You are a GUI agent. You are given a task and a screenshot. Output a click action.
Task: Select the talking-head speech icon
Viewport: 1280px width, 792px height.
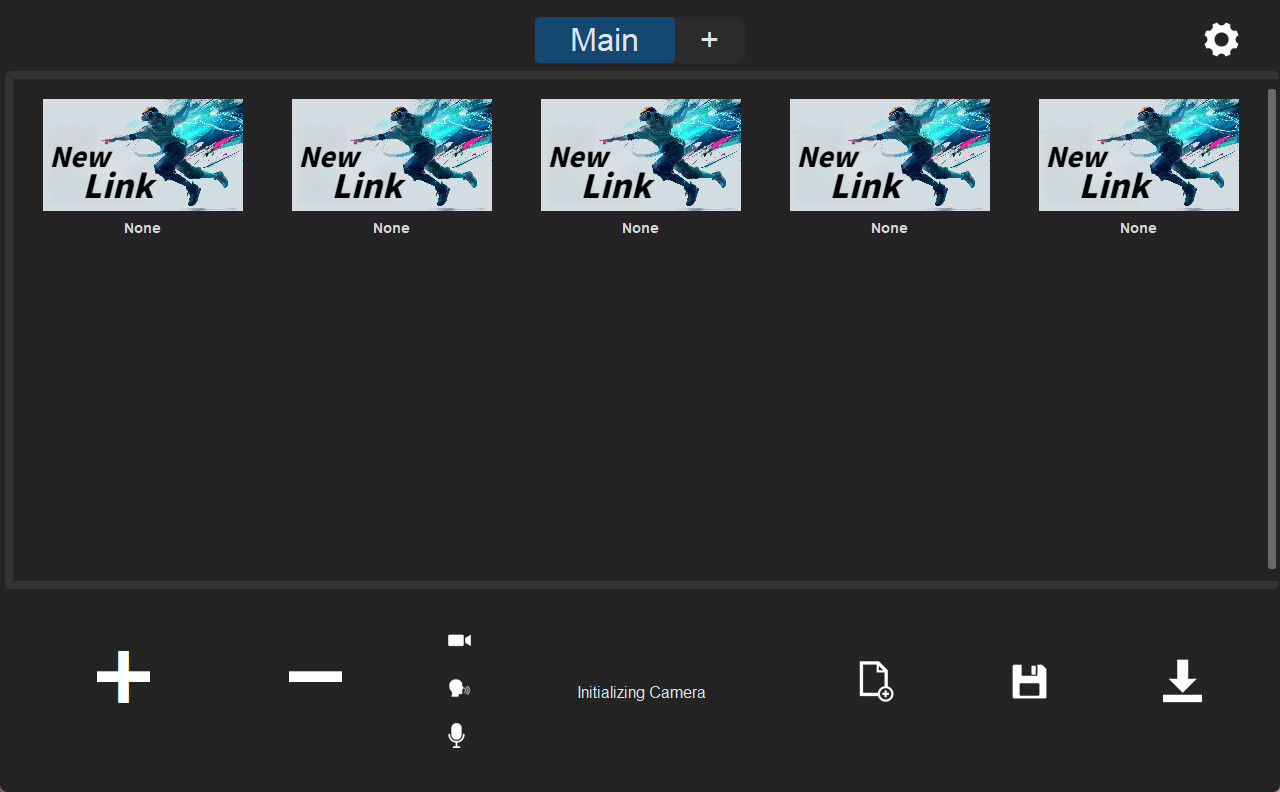point(459,688)
